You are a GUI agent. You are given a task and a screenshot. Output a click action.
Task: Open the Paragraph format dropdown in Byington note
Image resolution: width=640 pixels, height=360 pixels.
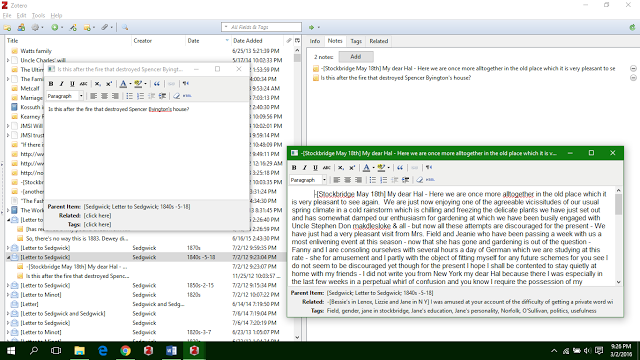click(65, 96)
